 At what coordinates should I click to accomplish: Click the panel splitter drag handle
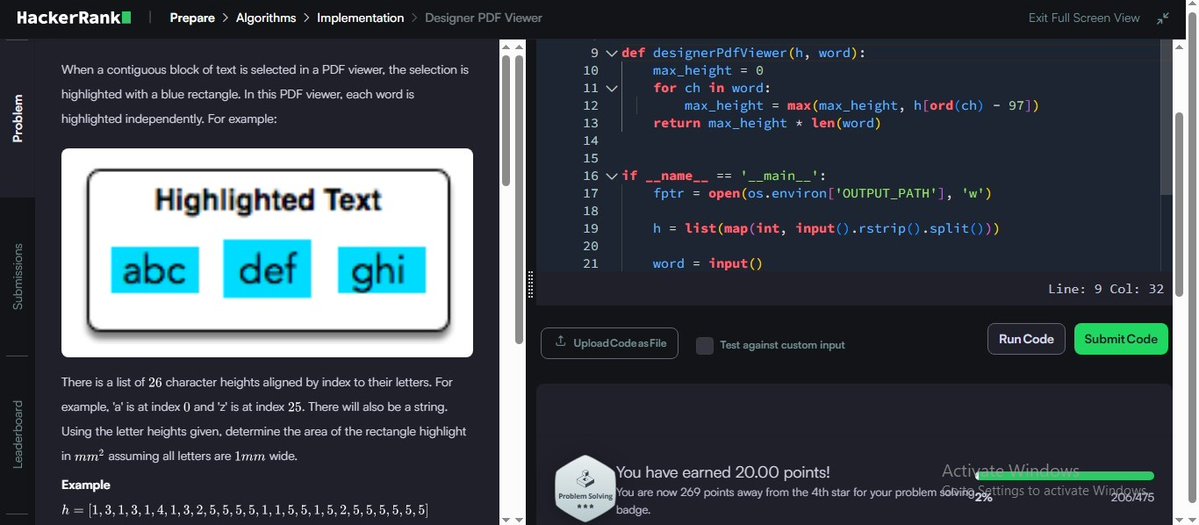(x=531, y=284)
